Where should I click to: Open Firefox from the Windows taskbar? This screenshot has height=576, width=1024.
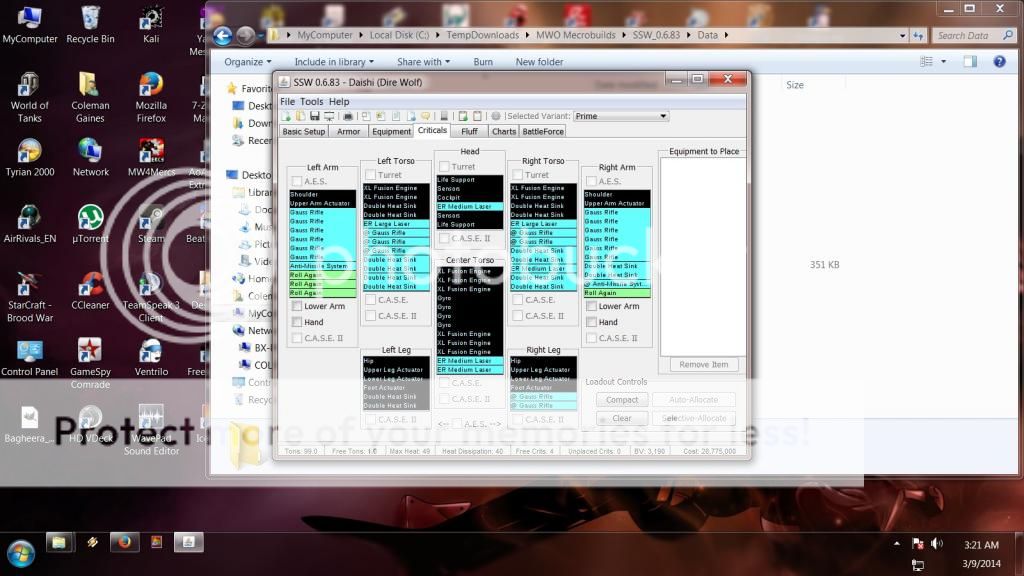[x=124, y=542]
